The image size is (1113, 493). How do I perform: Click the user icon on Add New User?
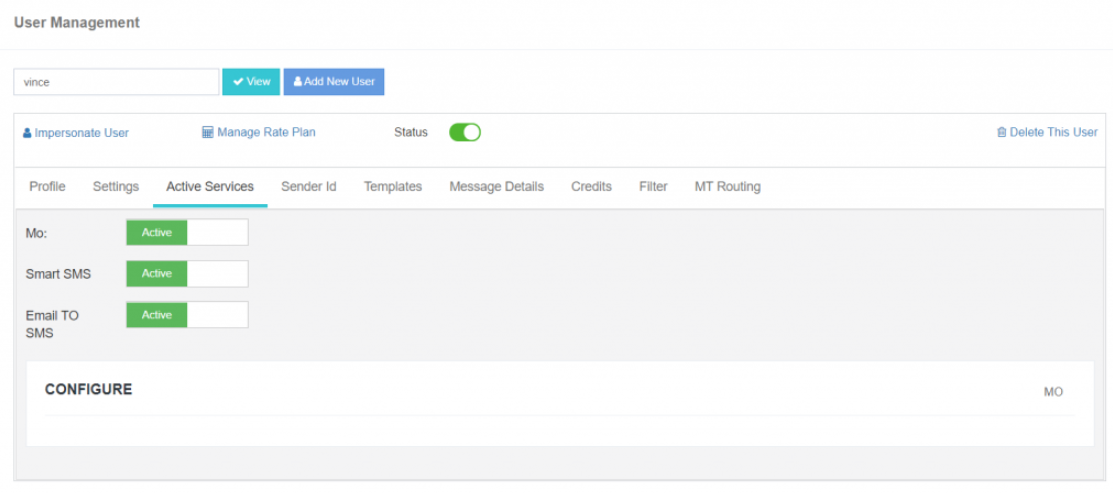[298, 82]
